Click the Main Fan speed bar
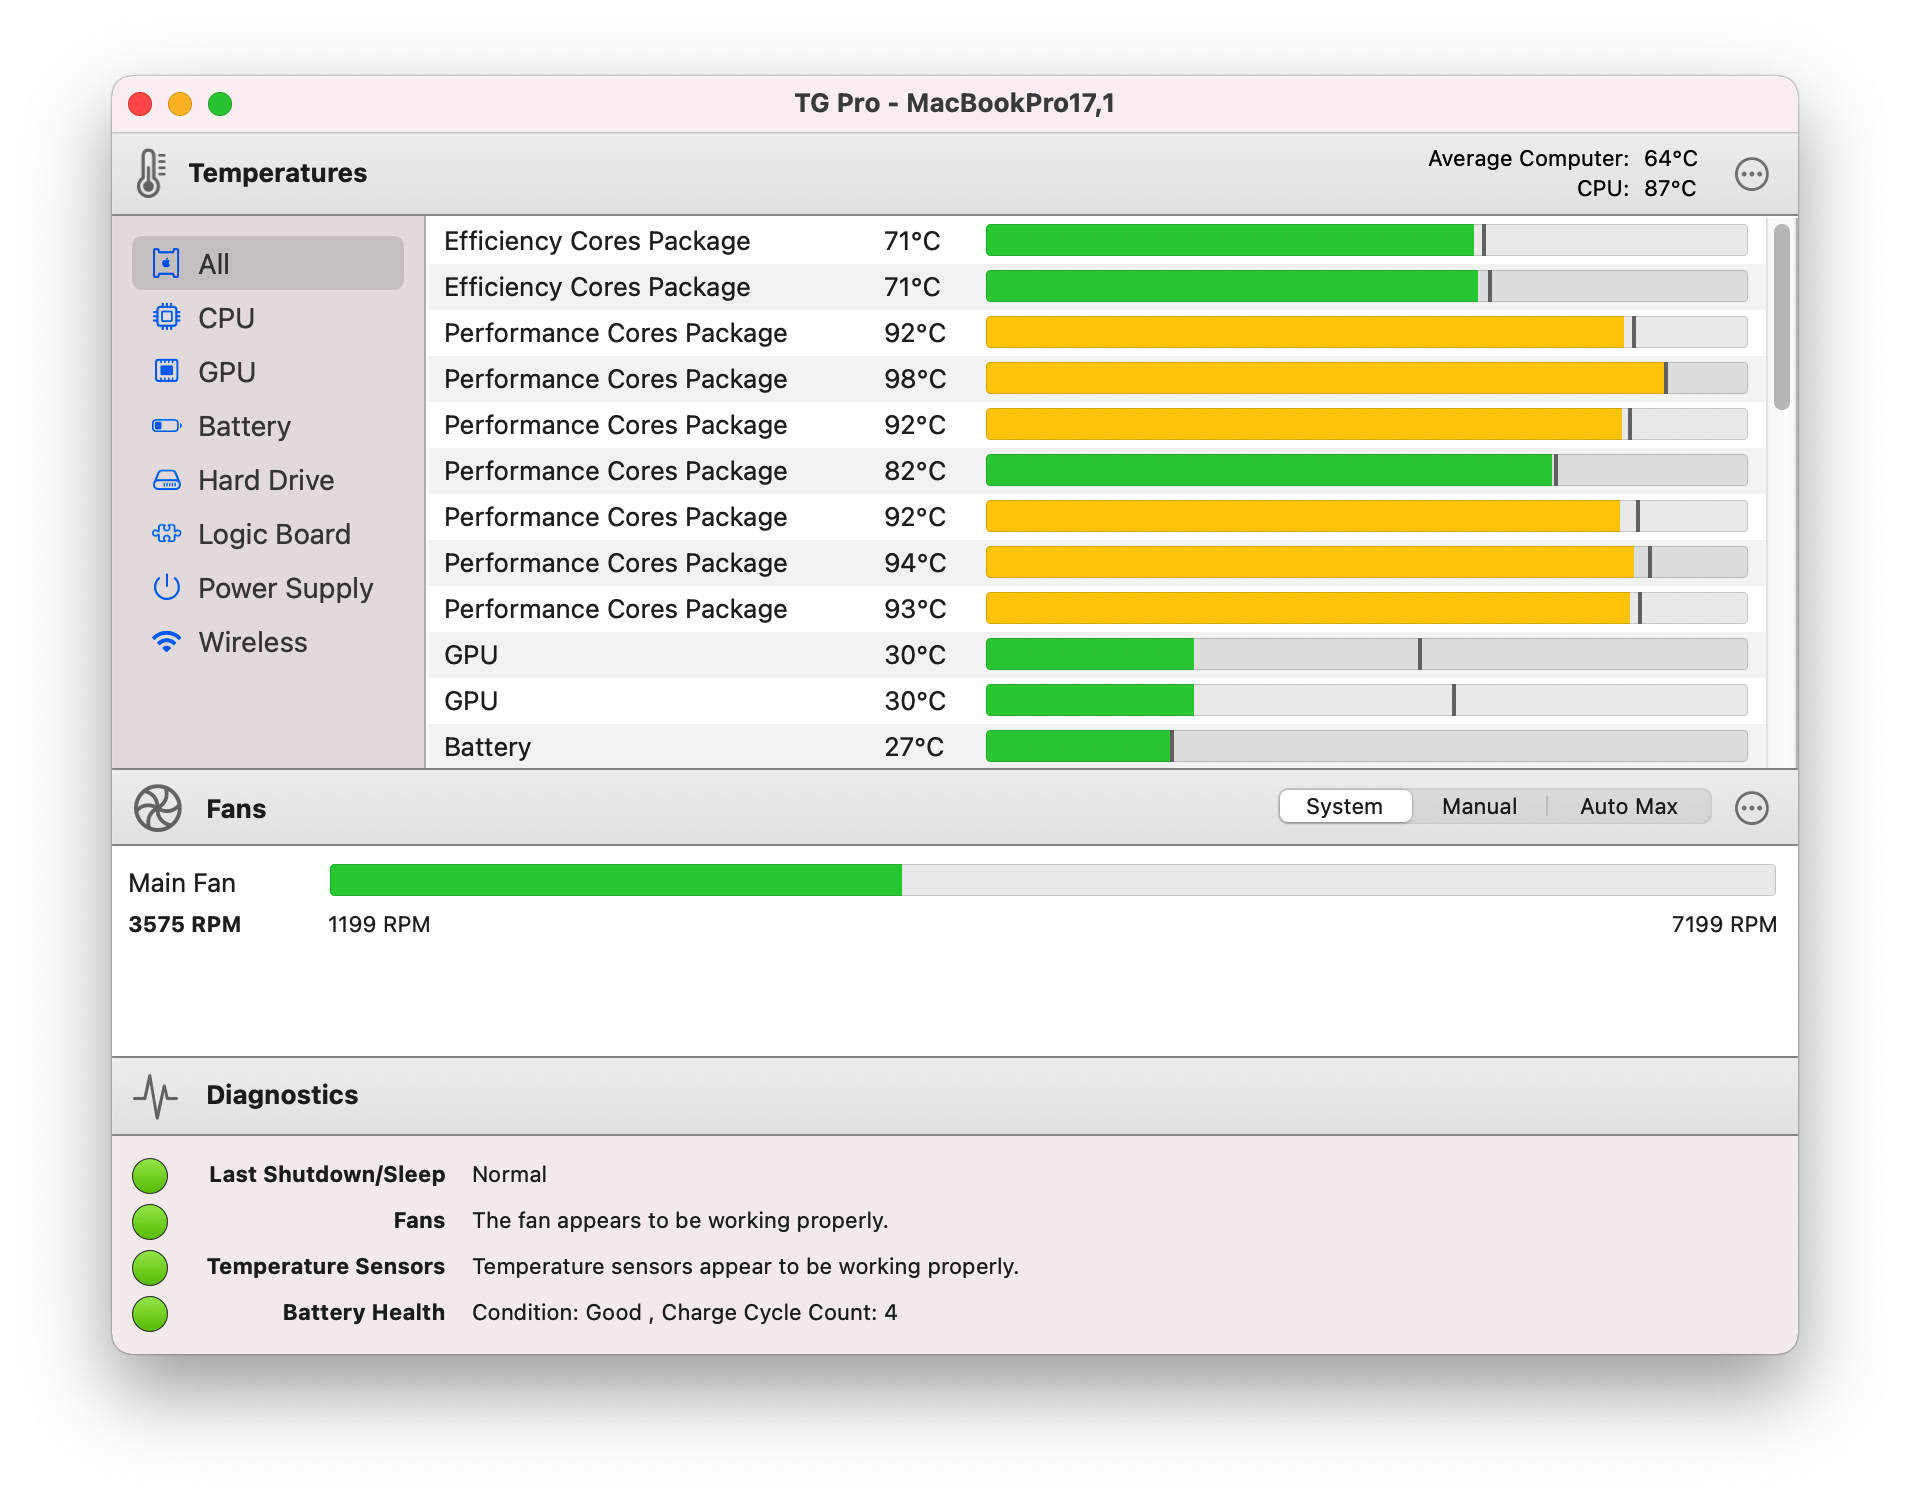The height and width of the screenshot is (1502, 1910). [1052, 880]
